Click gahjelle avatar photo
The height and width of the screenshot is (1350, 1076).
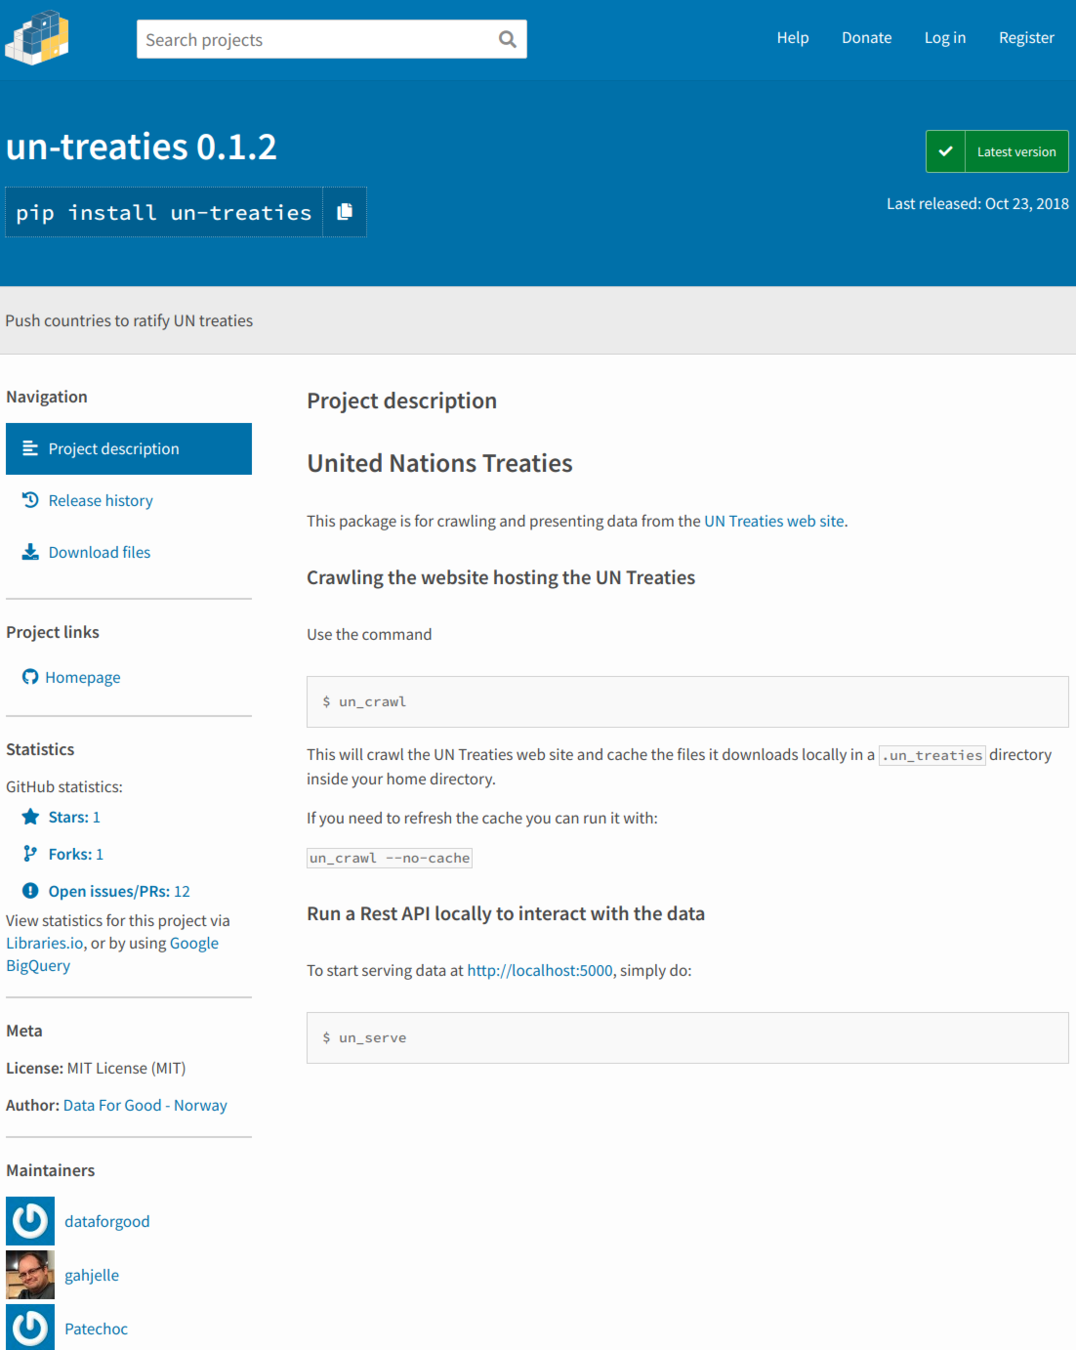[x=30, y=1275]
